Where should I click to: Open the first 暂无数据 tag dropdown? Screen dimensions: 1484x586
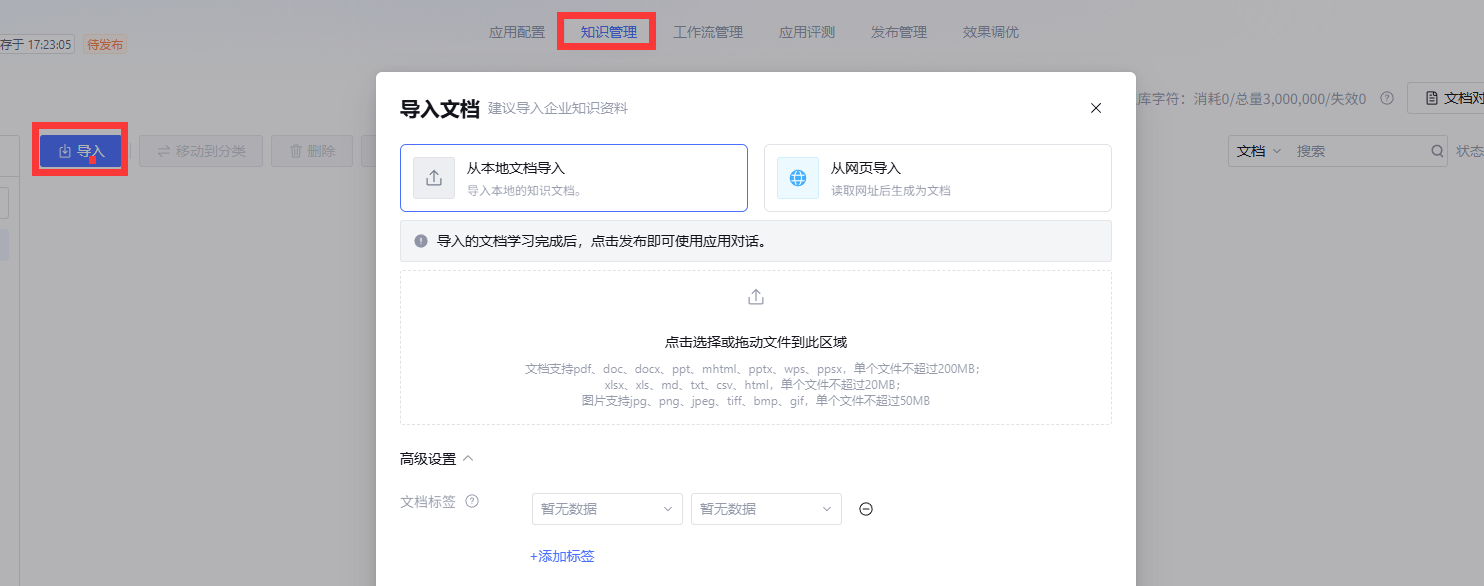pos(606,509)
